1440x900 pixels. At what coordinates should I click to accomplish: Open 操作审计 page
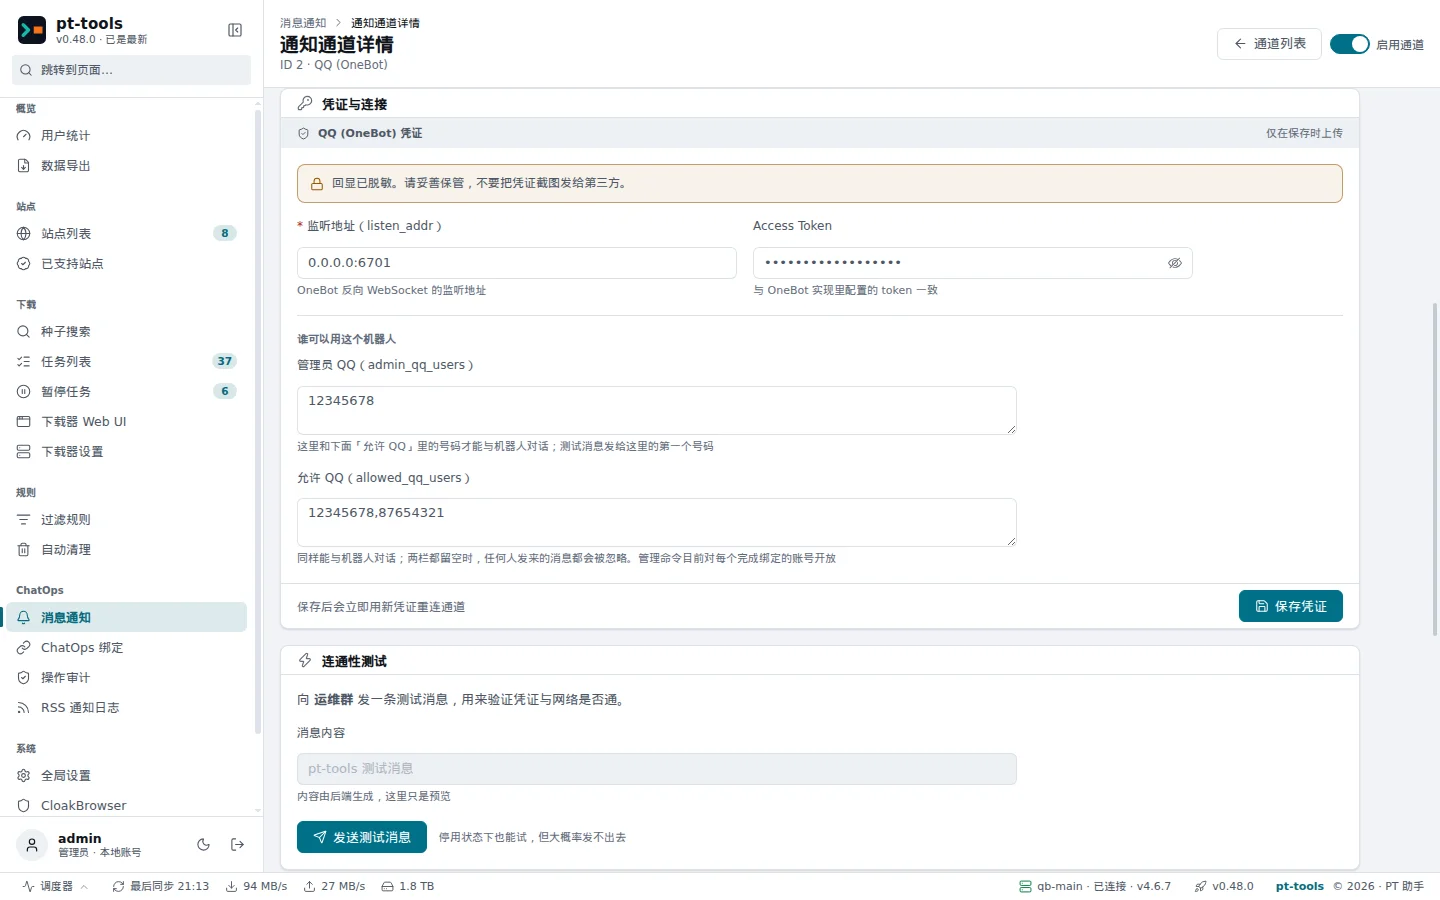tap(126, 678)
